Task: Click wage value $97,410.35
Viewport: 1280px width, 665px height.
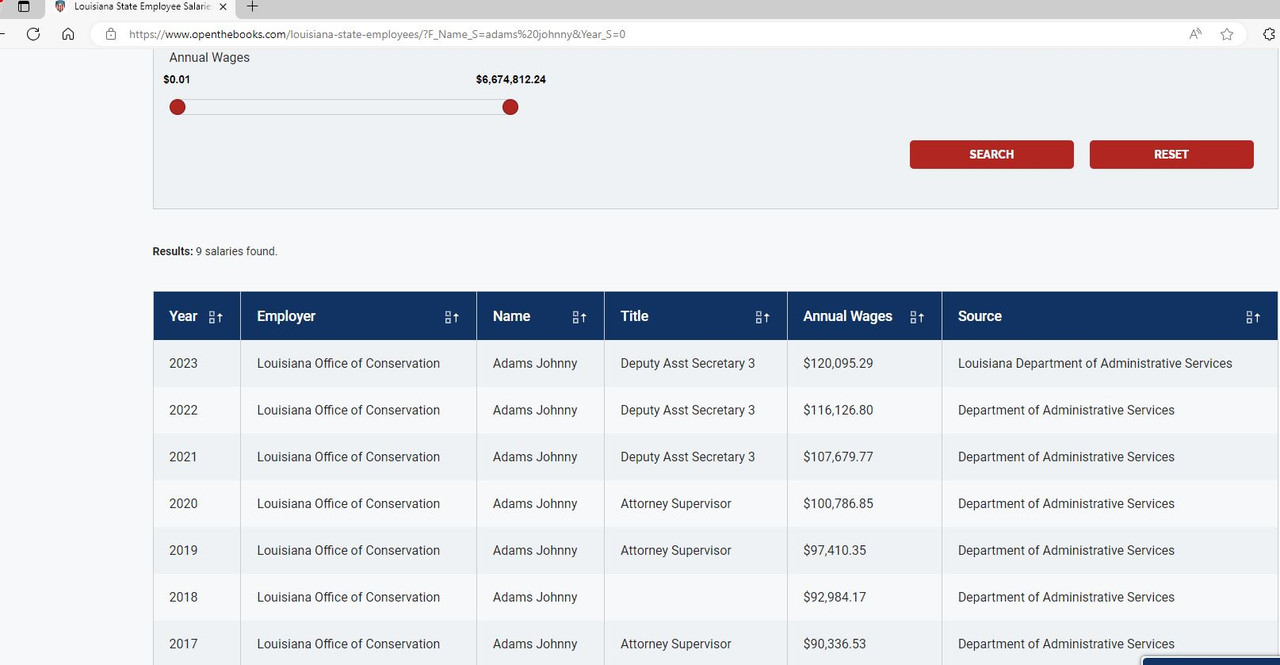Action: pos(835,550)
